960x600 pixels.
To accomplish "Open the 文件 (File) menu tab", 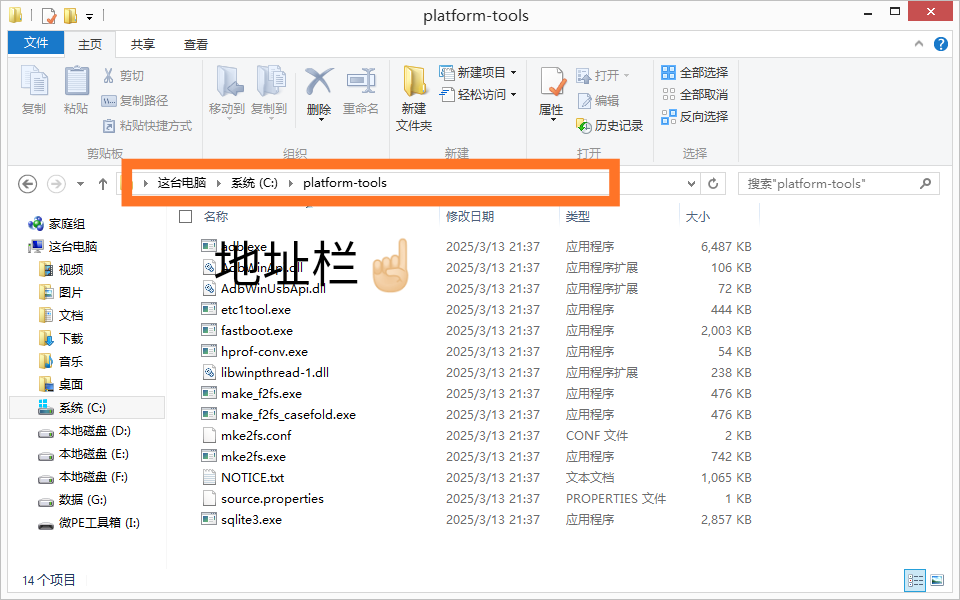I will point(36,44).
